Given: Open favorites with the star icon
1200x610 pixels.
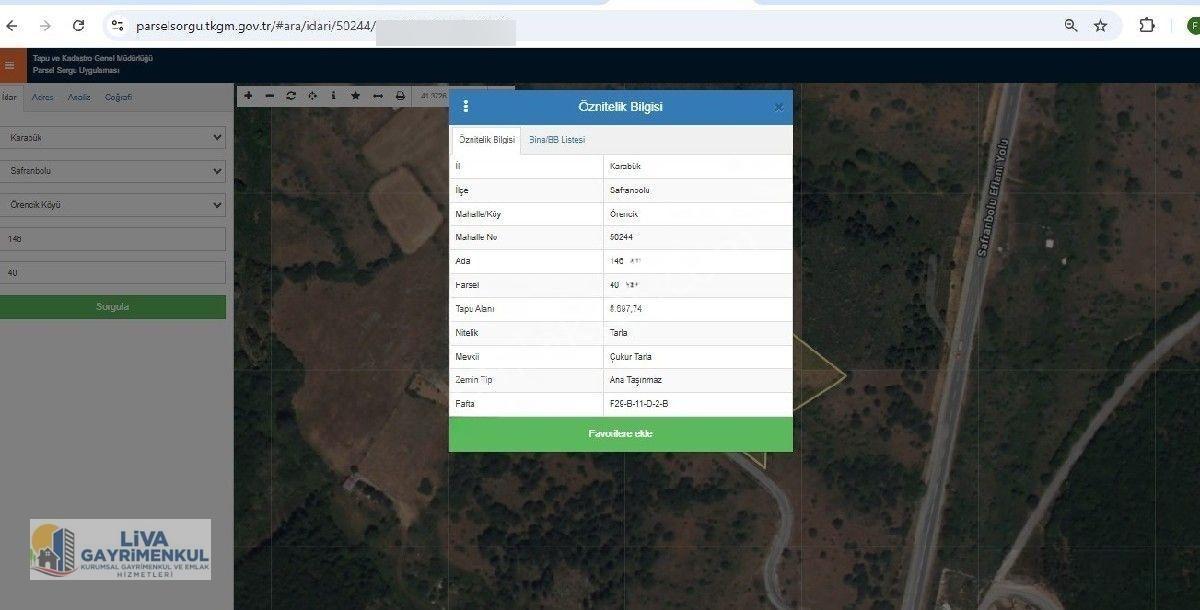Looking at the screenshot, I should click(x=355, y=96).
